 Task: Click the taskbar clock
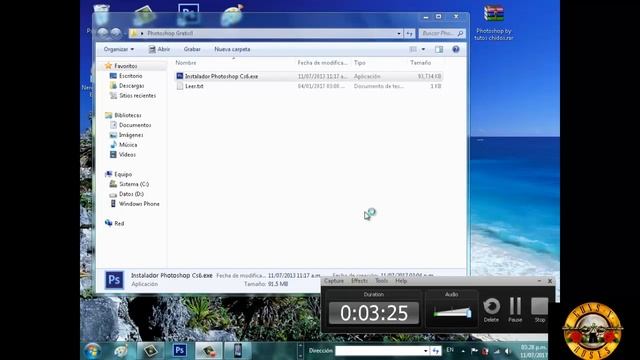coord(533,351)
